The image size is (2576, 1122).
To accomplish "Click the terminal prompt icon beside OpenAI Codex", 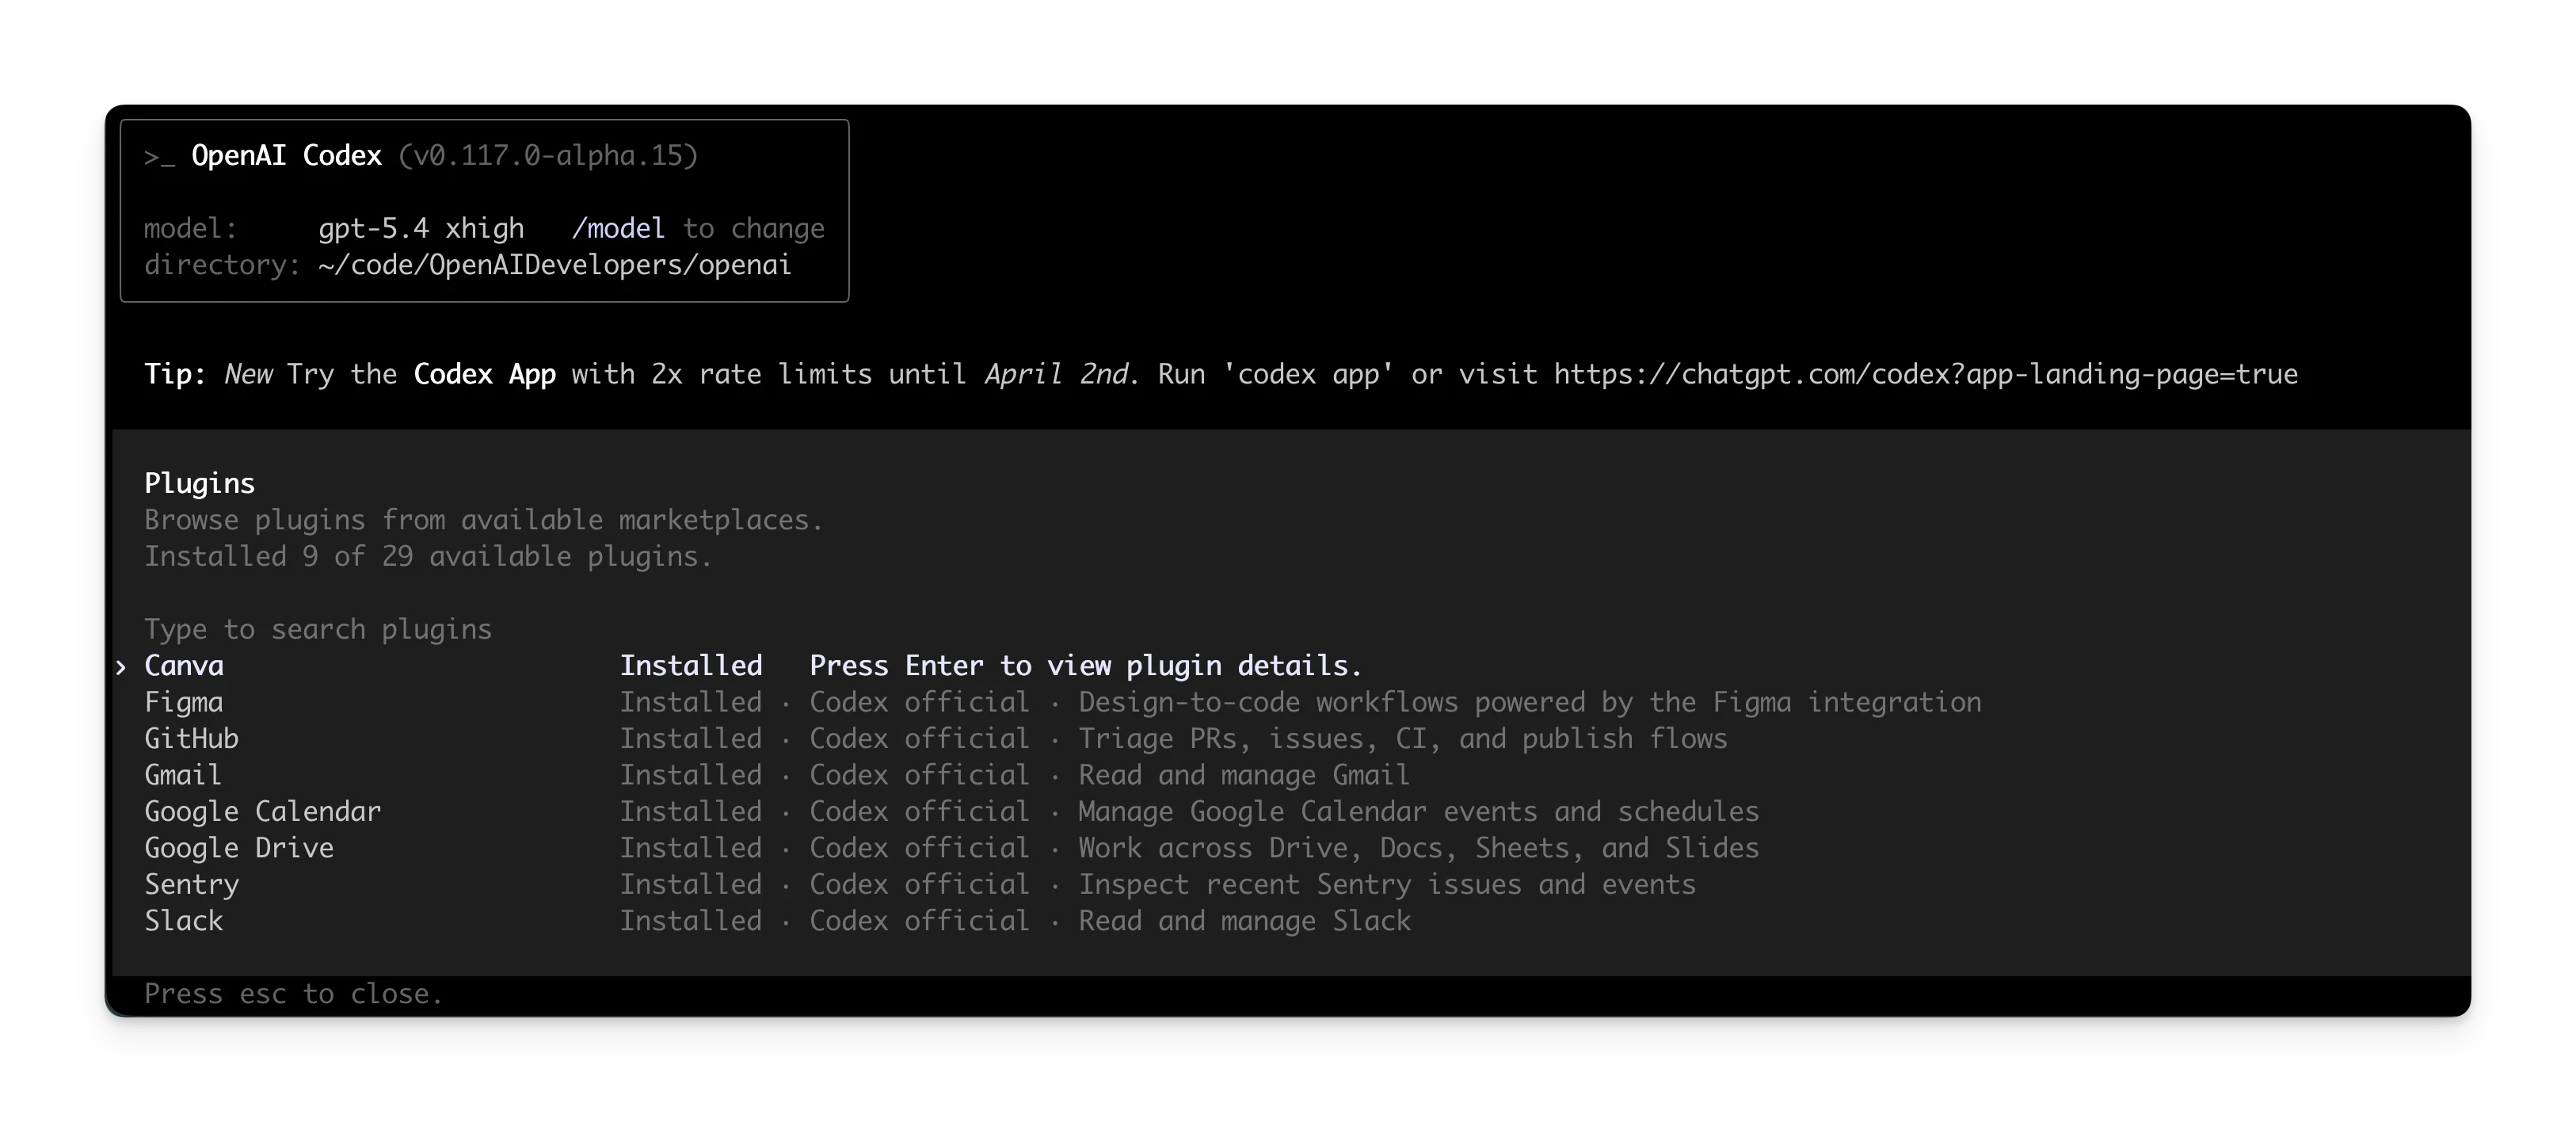I will point(159,157).
